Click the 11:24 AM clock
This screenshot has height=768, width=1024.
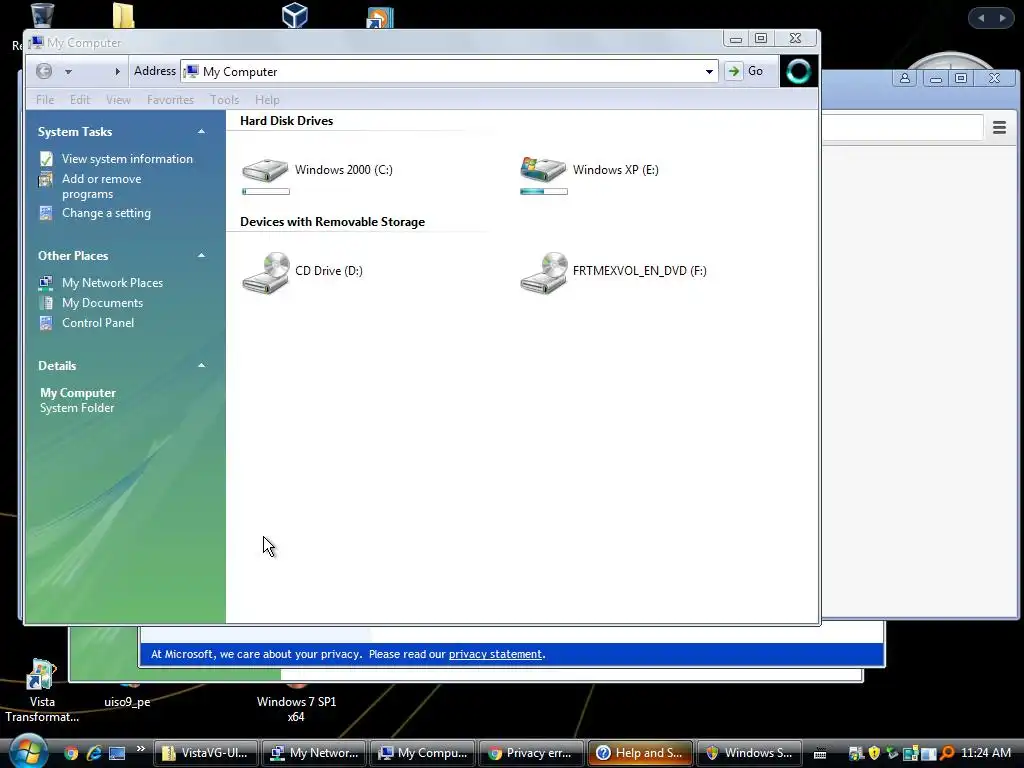[986, 753]
